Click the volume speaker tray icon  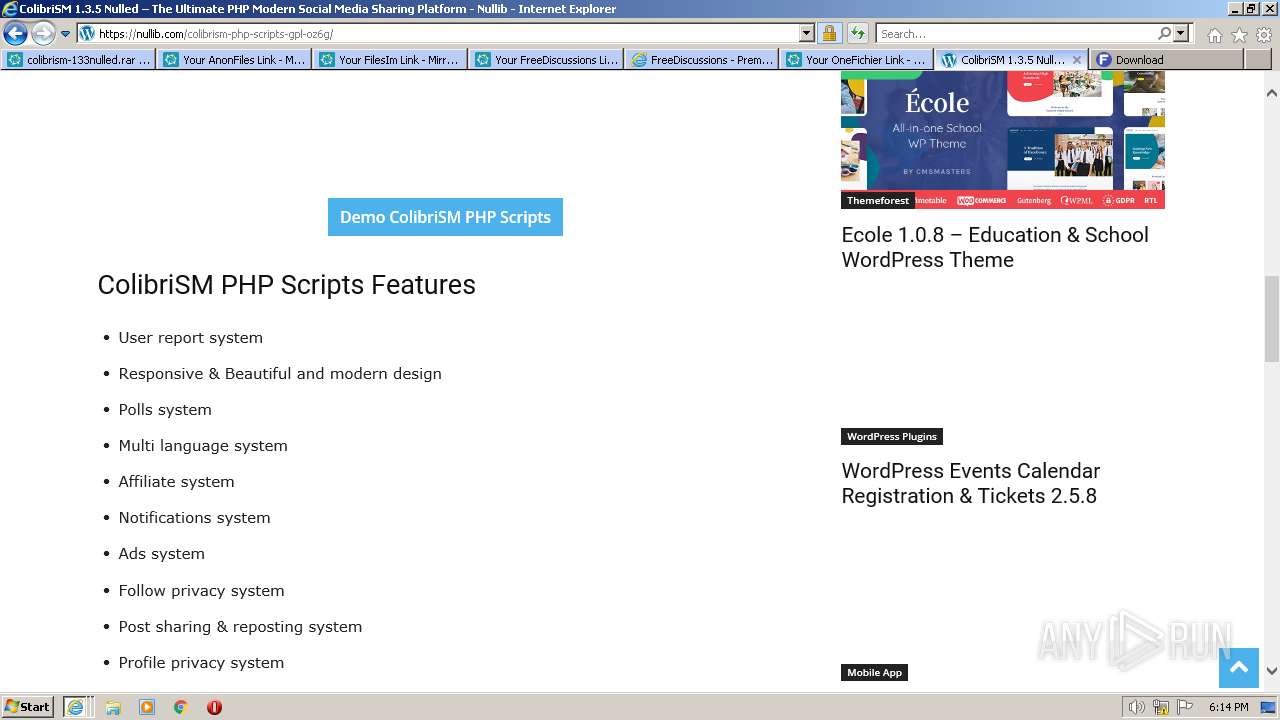click(1137, 707)
